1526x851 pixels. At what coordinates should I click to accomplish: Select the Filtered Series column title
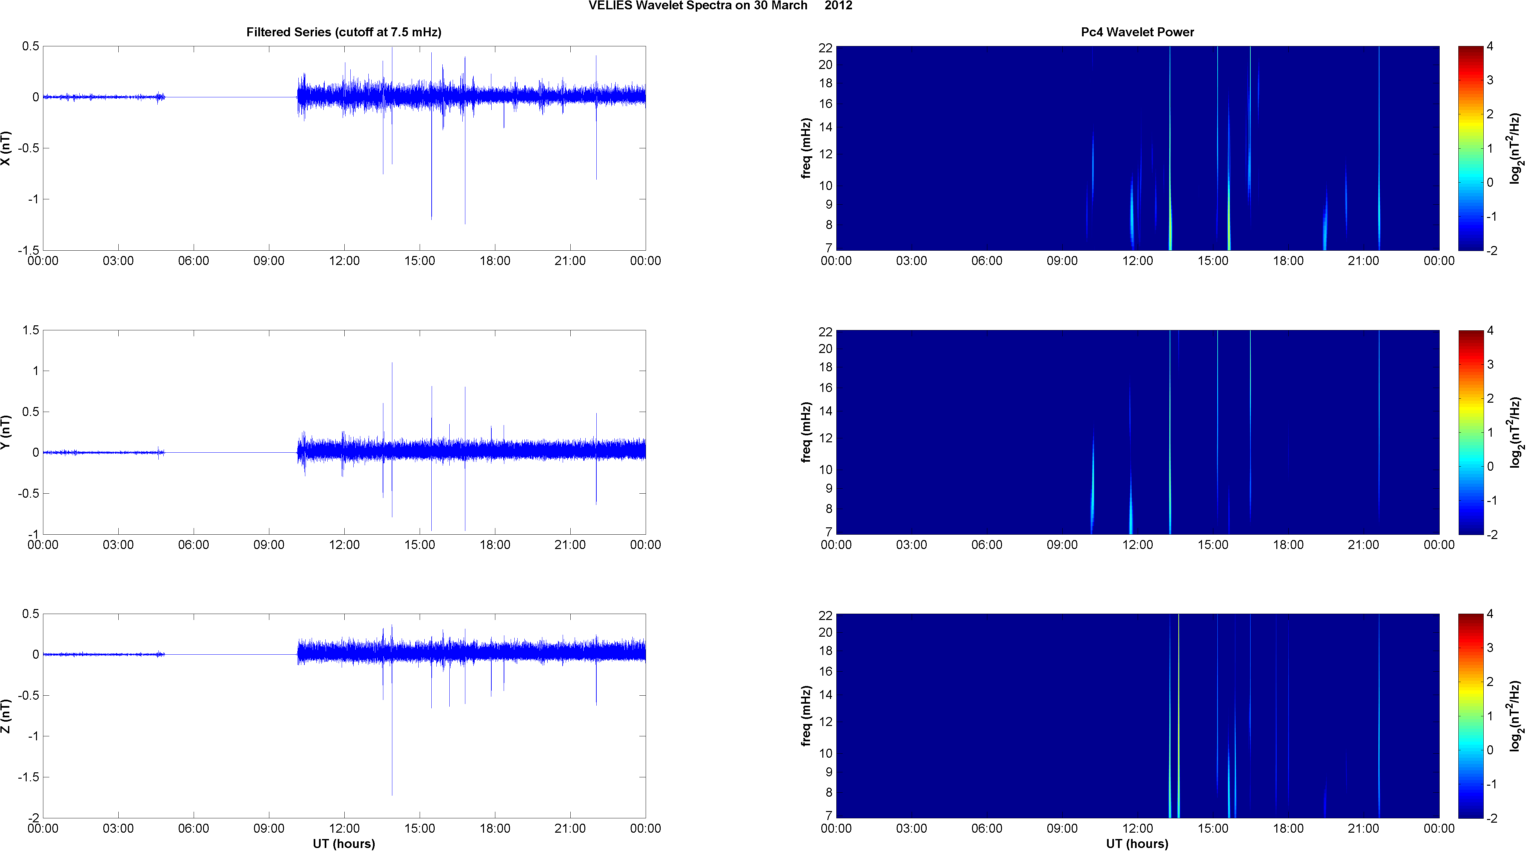click(343, 32)
